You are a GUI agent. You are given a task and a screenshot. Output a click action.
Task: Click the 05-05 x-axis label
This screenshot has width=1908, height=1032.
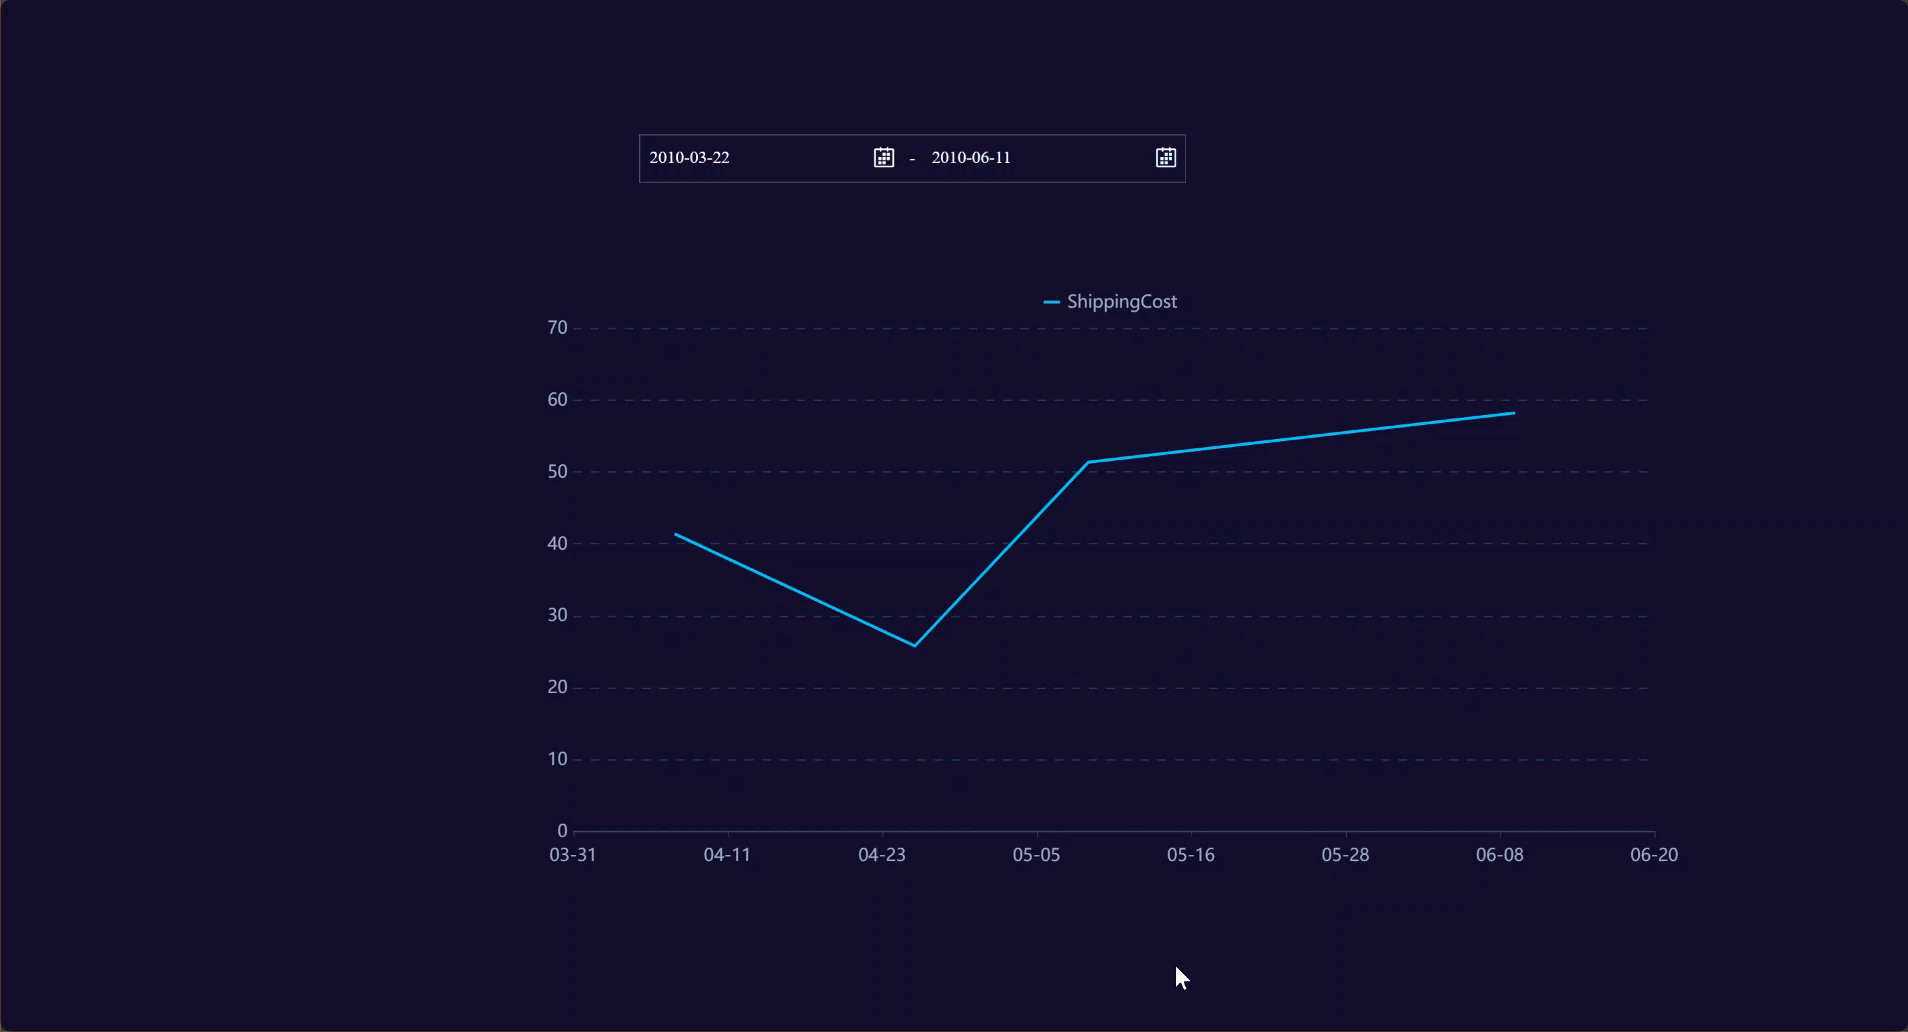click(1036, 855)
